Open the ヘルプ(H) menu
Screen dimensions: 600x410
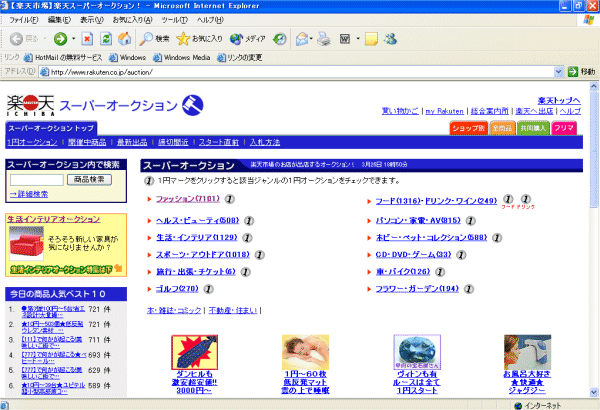pyautogui.click(x=210, y=20)
